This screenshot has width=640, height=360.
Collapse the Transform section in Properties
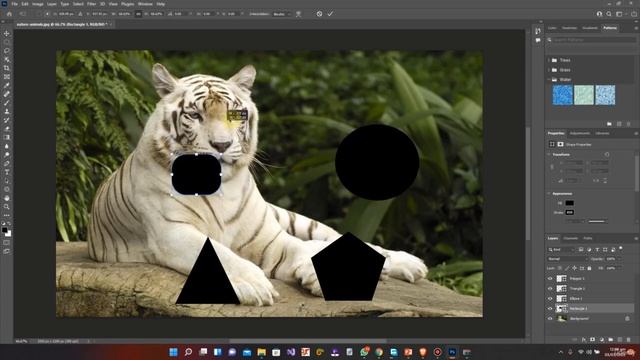point(549,155)
